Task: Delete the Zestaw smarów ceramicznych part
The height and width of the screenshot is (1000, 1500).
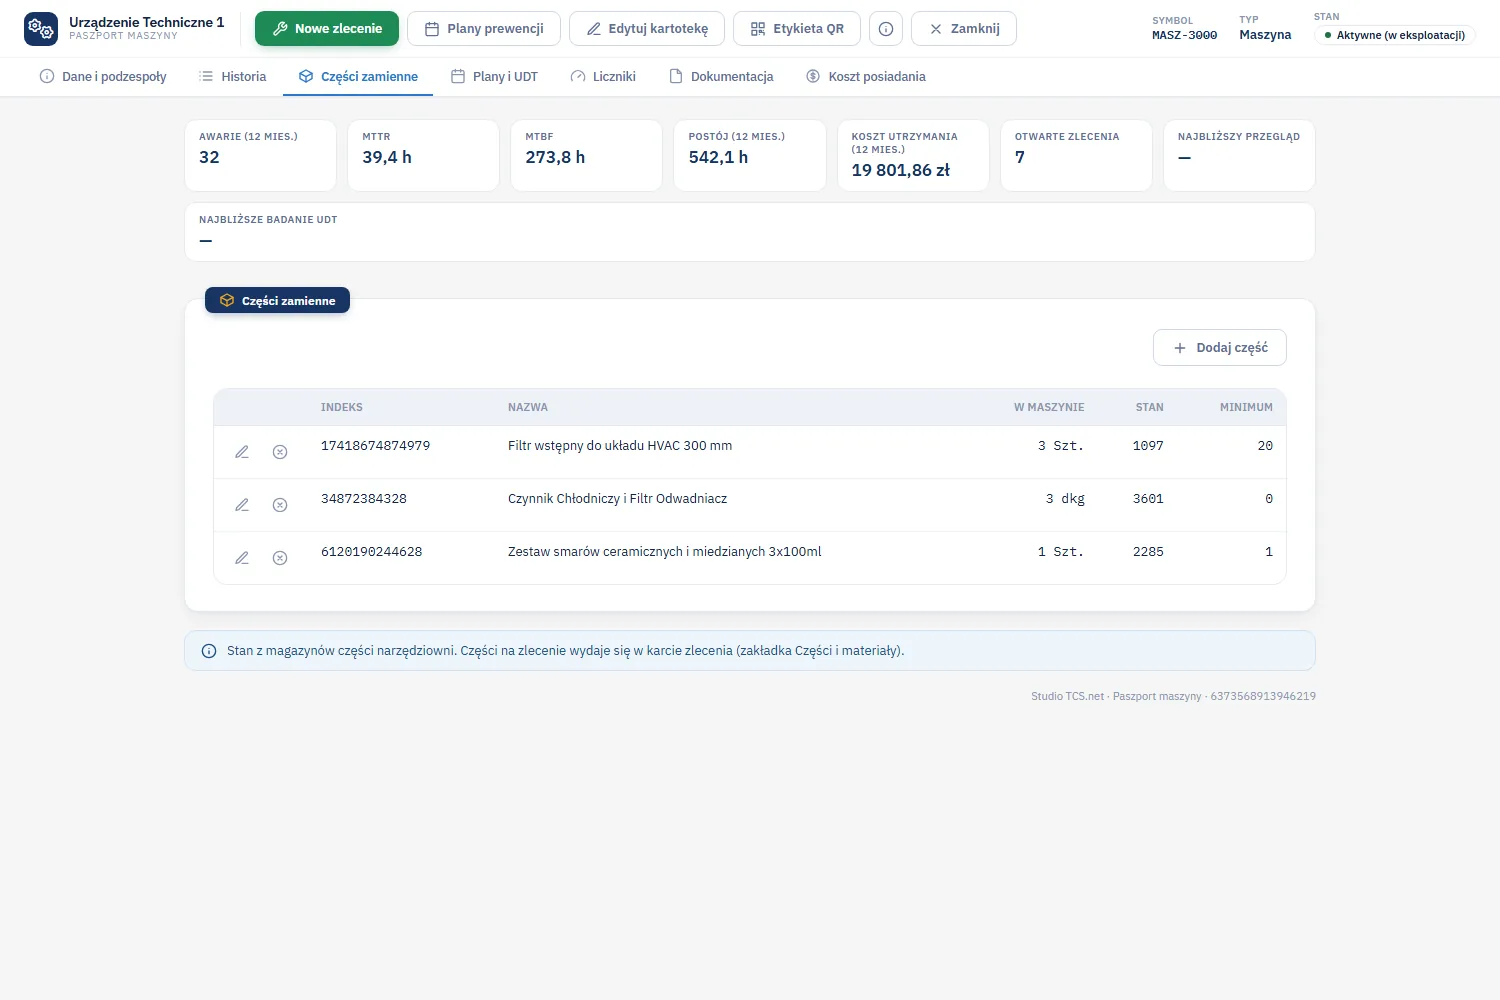Action: 280,558
